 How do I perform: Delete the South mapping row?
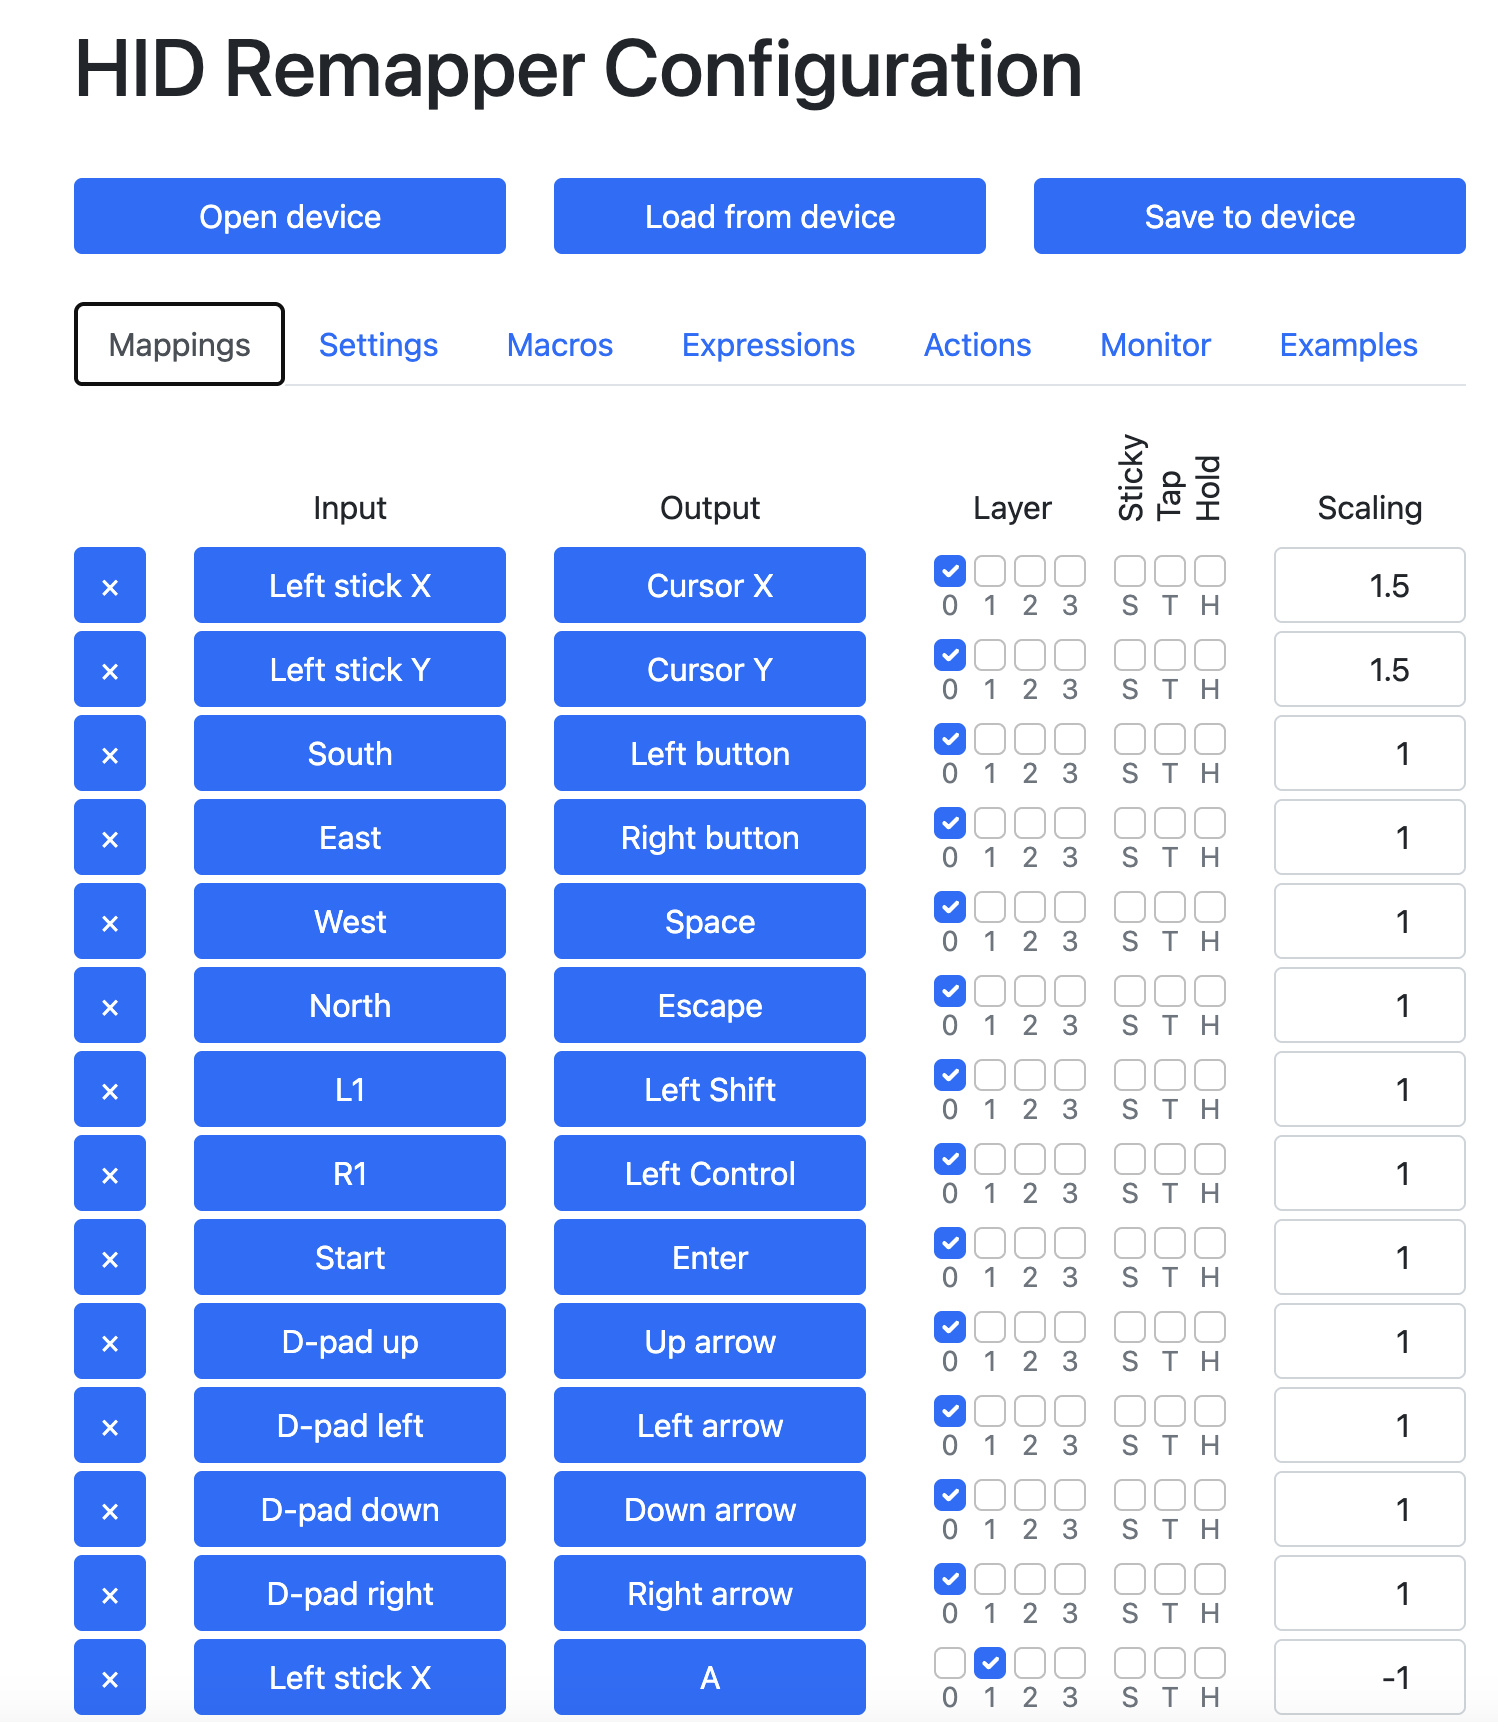pyautogui.click(x=110, y=754)
